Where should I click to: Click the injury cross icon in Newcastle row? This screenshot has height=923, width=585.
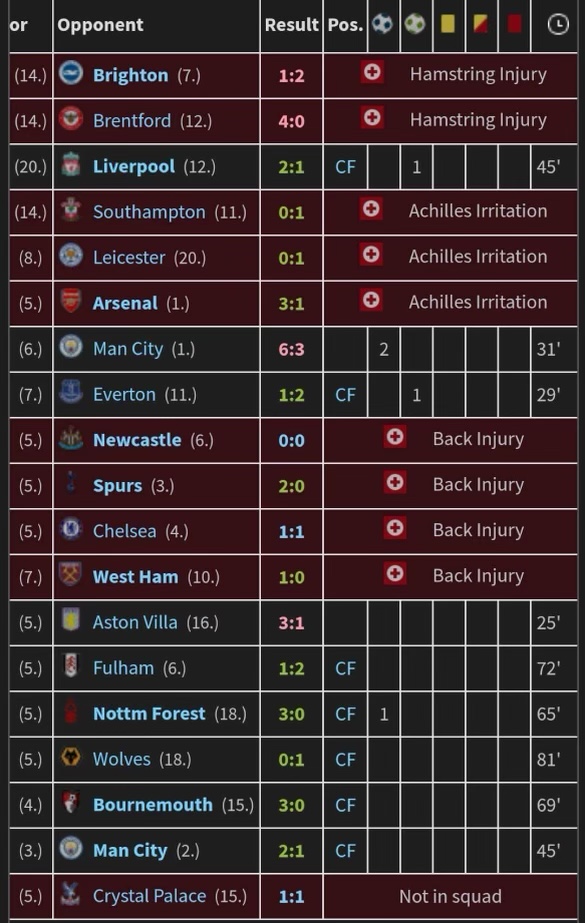point(395,438)
